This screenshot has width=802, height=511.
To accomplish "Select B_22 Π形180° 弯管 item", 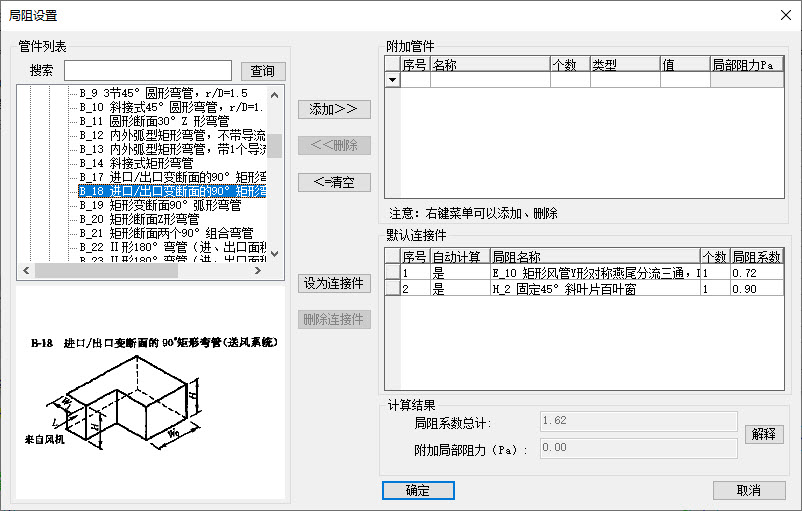I will point(172,247).
